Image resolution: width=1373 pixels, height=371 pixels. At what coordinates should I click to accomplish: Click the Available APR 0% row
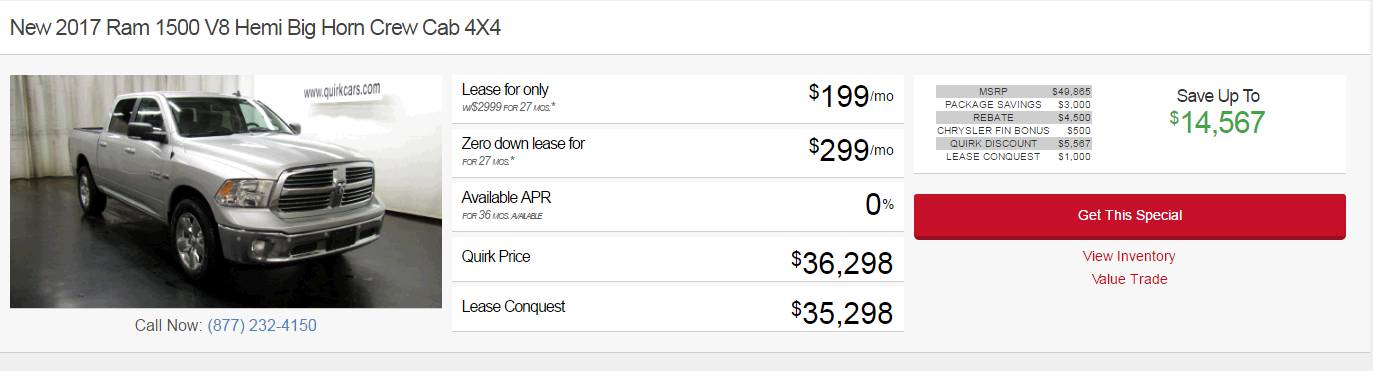click(x=678, y=205)
